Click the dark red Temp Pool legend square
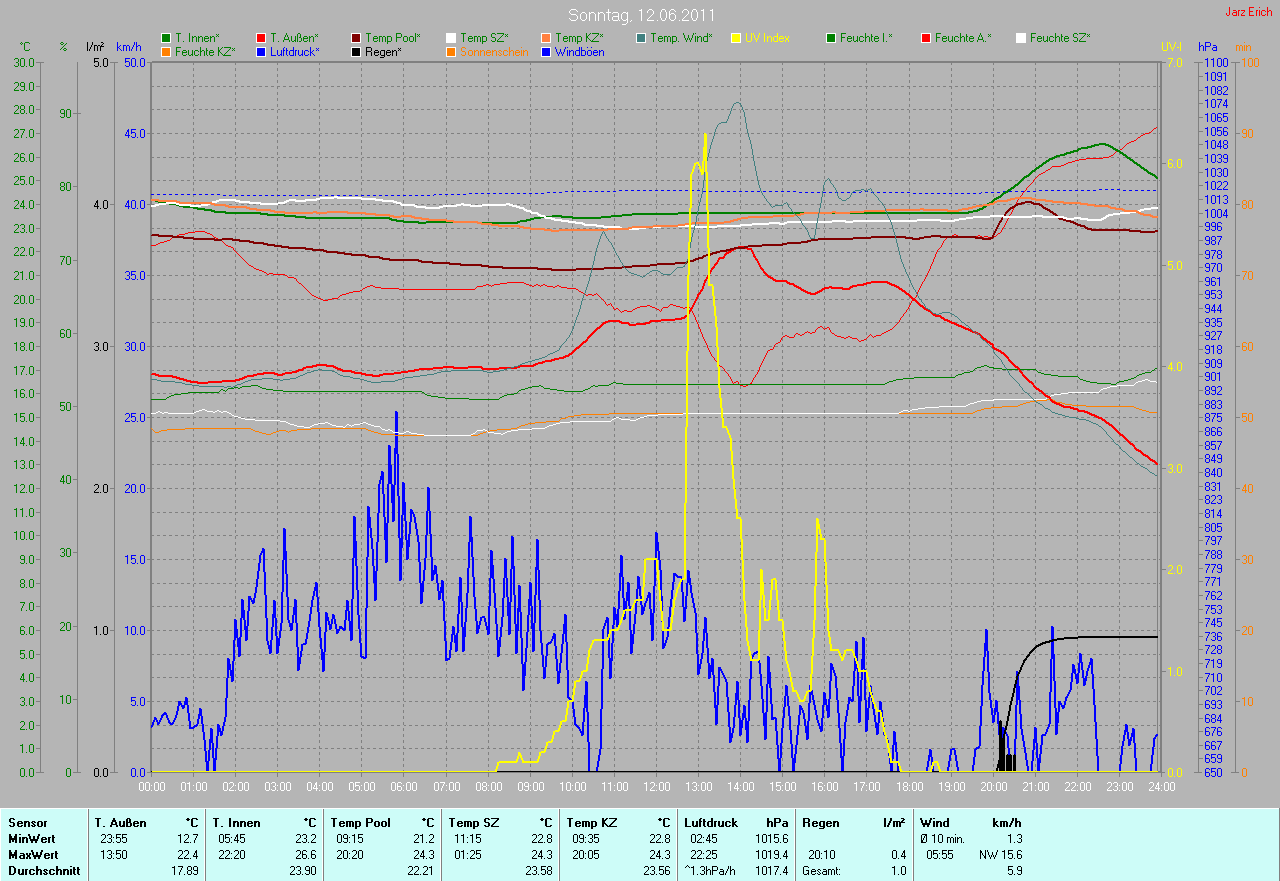 click(x=356, y=38)
